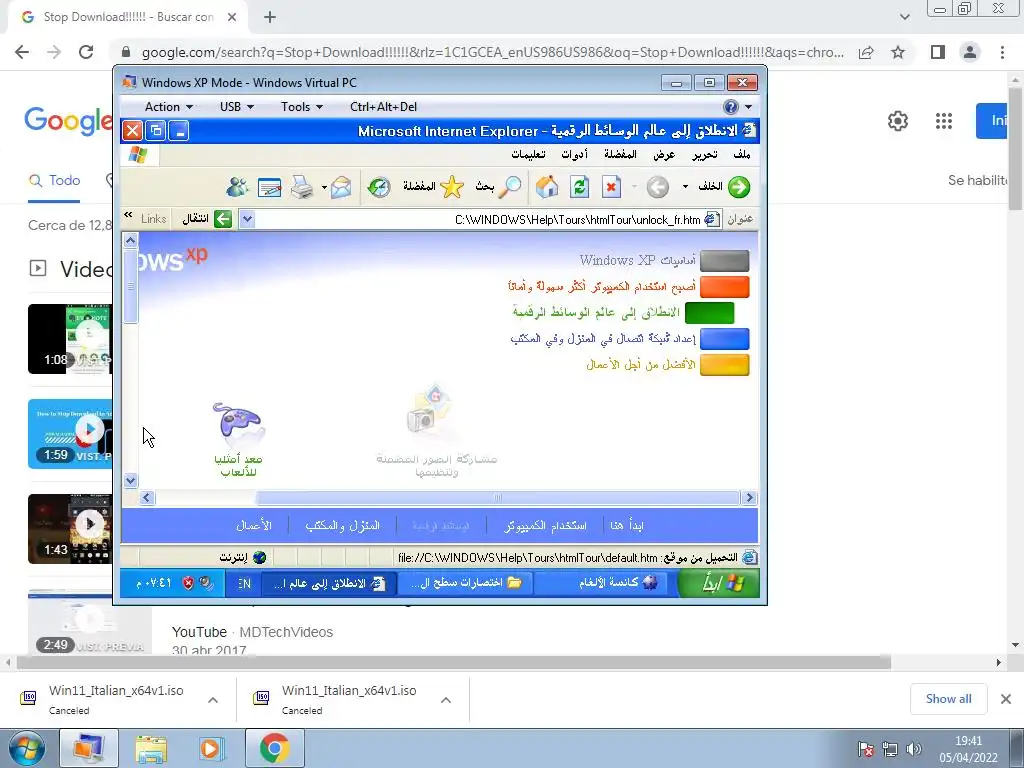This screenshot has height=768, width=1024.
Task: Select the yellow business topic swatch
Action: point(724,365)
